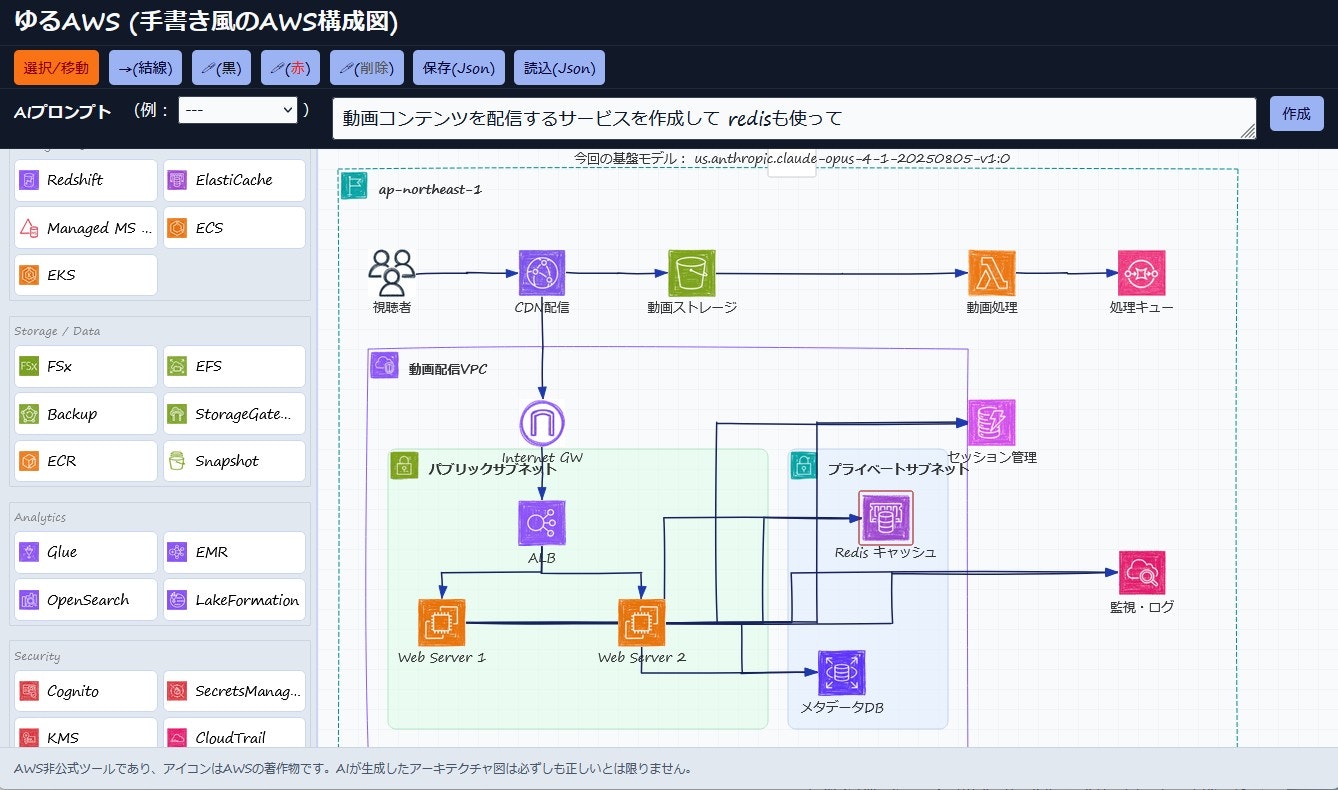Select the EFS storage icon
This screenshot has height=790, width=1338.
click(233, 366)
